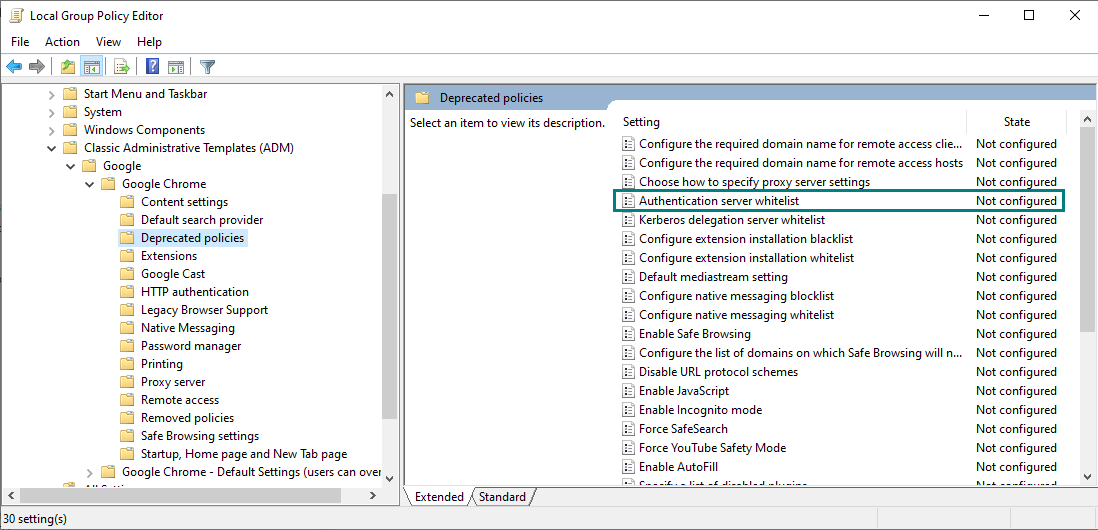Go up one level with folder icon
This screenshot has width=1098, height=530.
point(68,67)
